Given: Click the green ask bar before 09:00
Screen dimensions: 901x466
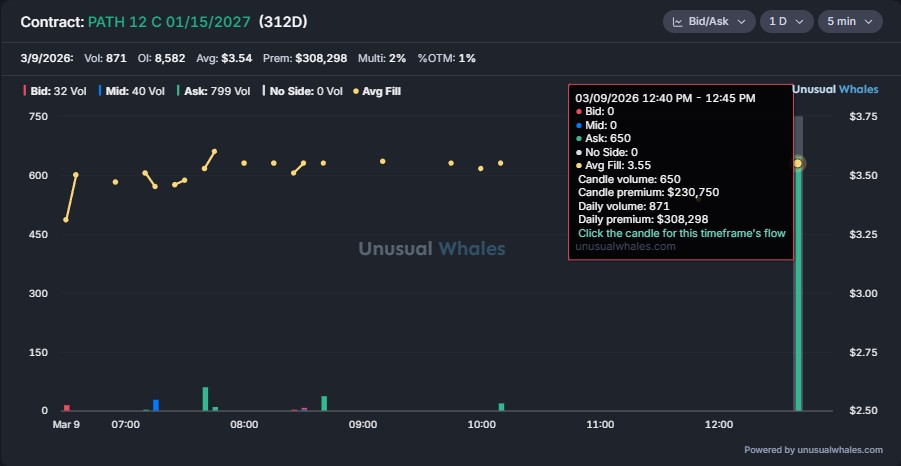Looking at the screenshot, I should tap(324, 403).
